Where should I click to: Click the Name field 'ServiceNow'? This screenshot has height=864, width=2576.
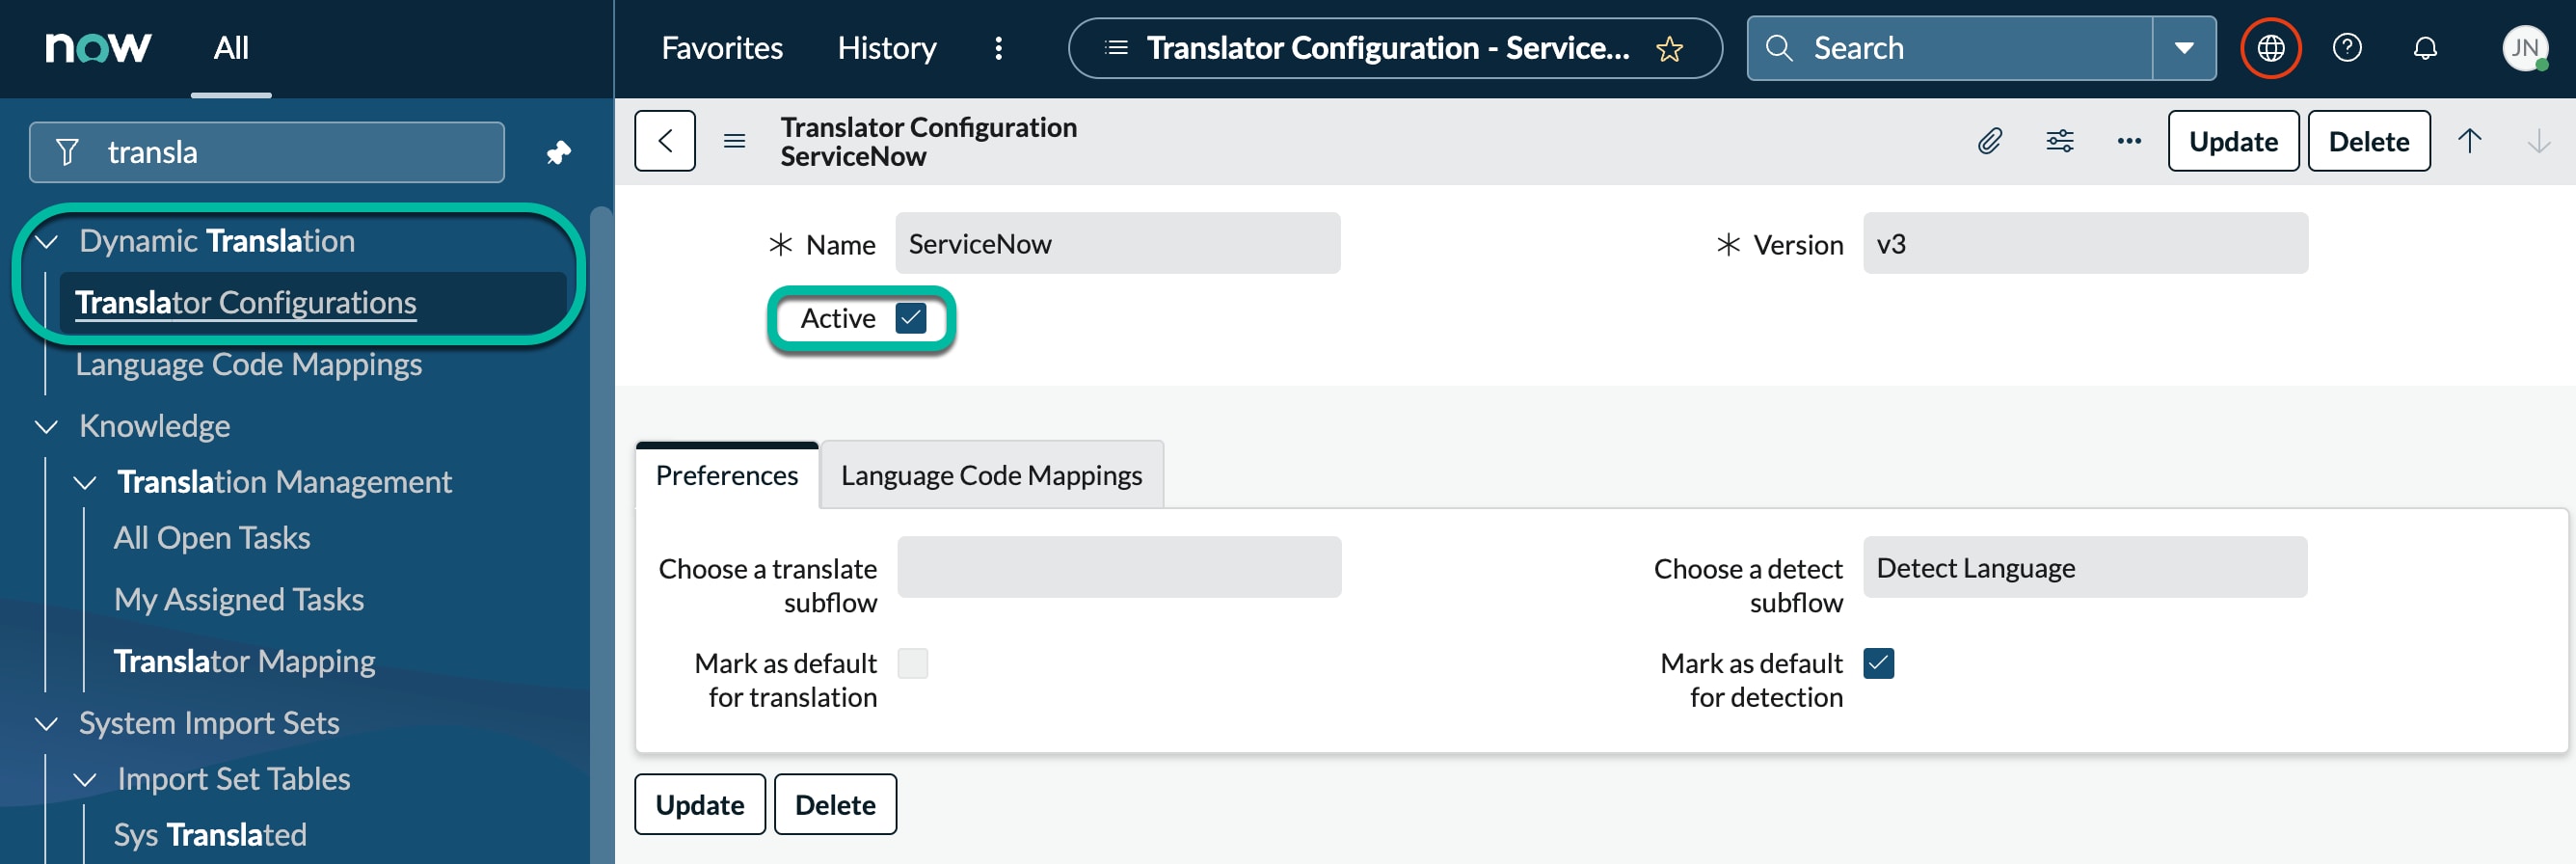[1117, 243]
